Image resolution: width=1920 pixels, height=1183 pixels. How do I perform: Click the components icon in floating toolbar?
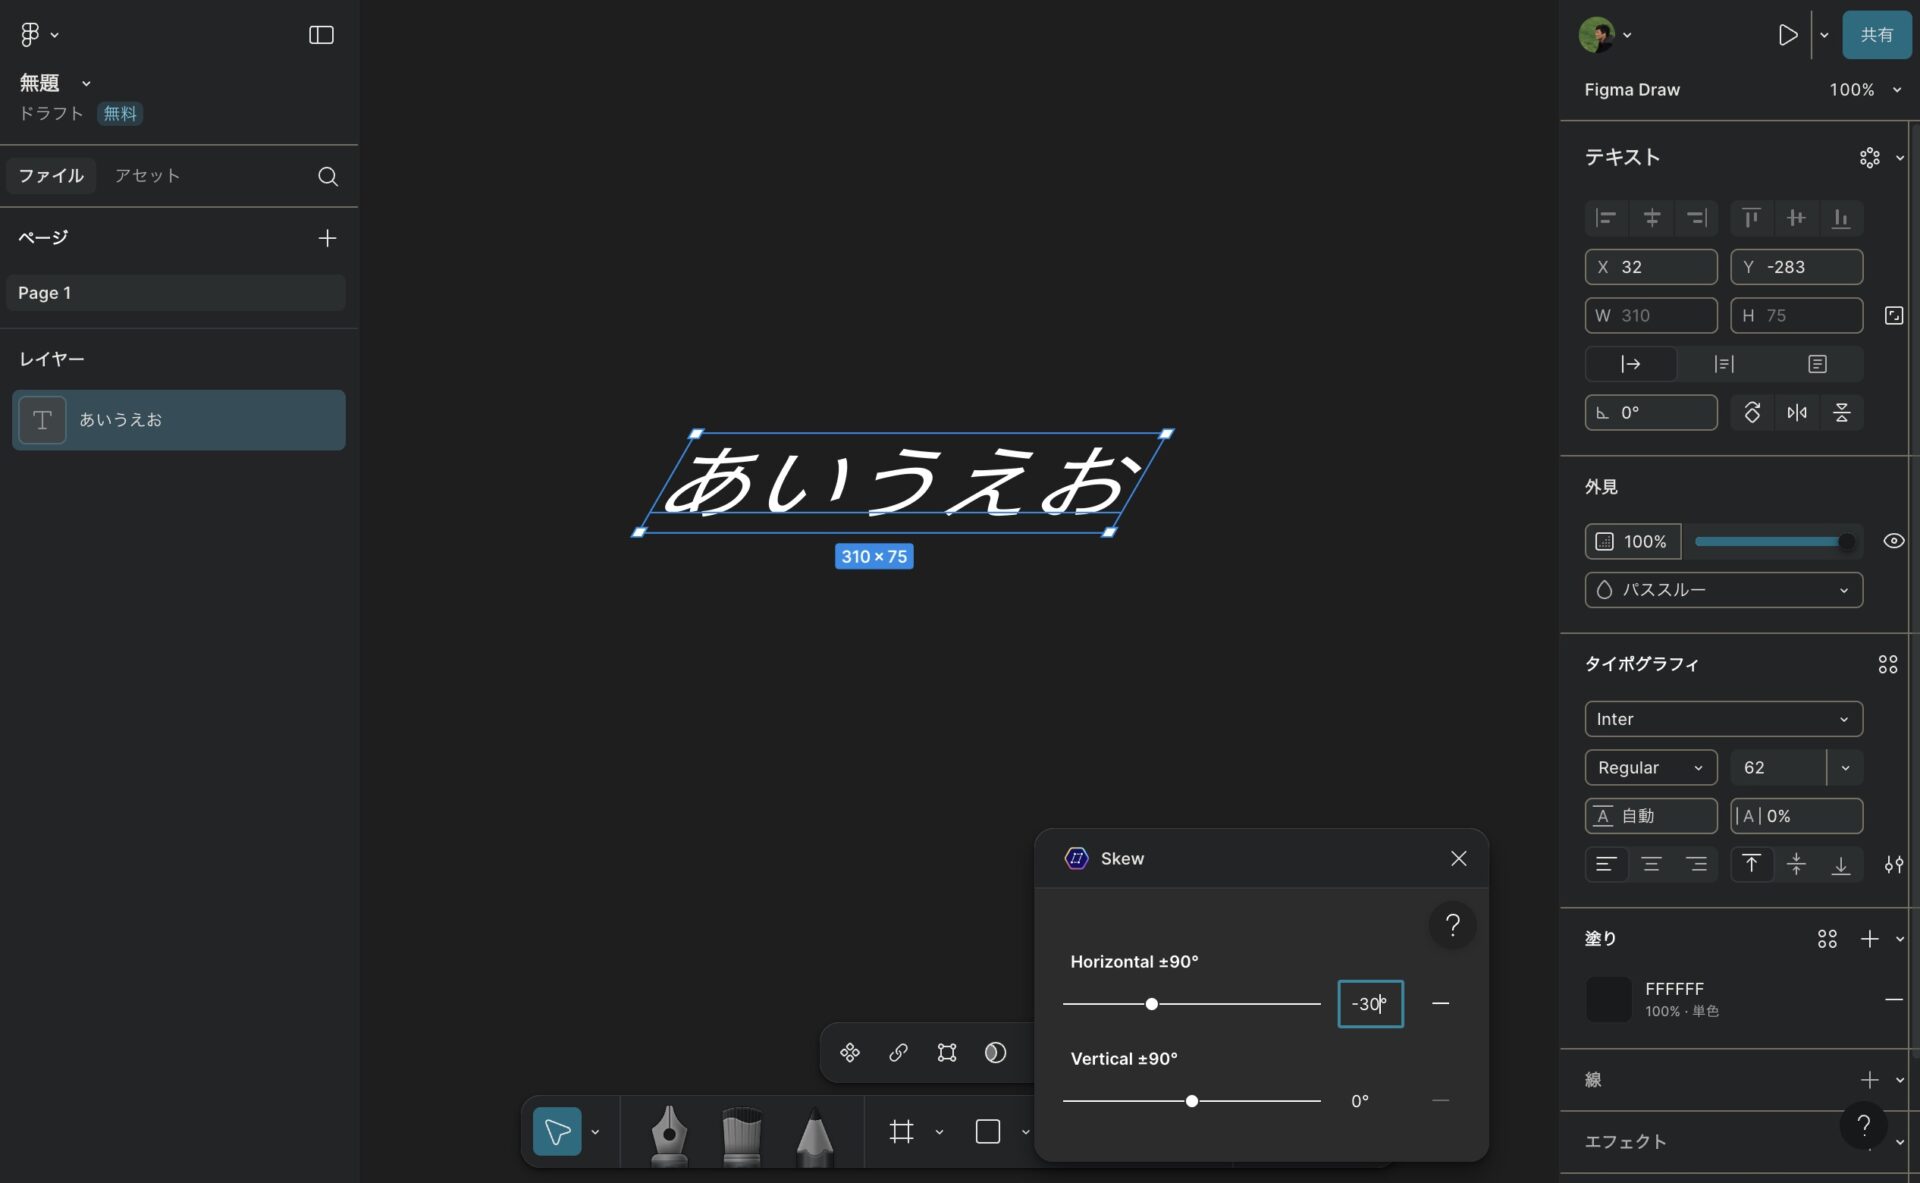click(x=850, y=1053)
